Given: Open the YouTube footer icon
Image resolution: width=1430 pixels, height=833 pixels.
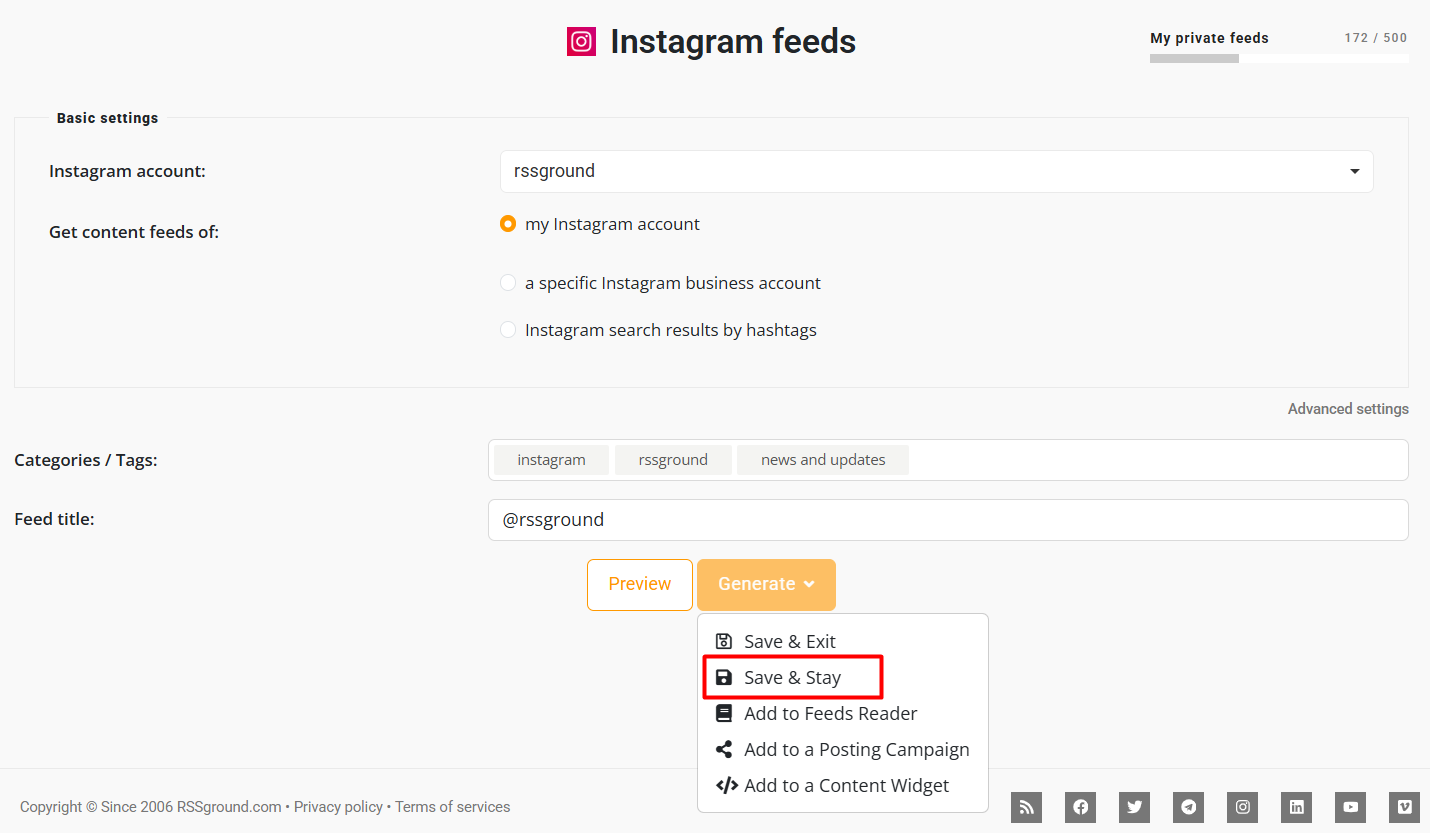Looking at the screenshot, I should (1350, 807).
